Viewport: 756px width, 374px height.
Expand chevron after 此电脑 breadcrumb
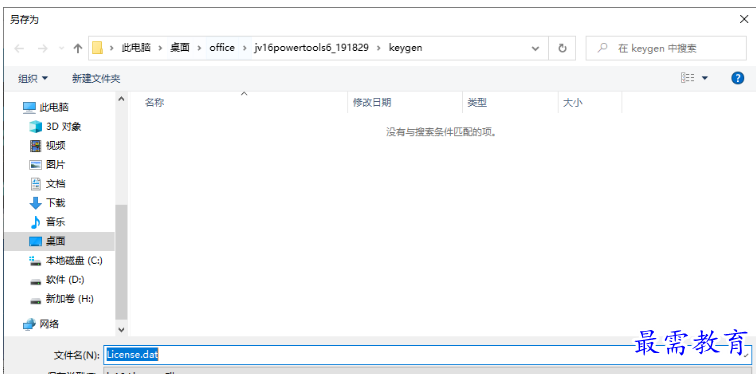point(160,48)
